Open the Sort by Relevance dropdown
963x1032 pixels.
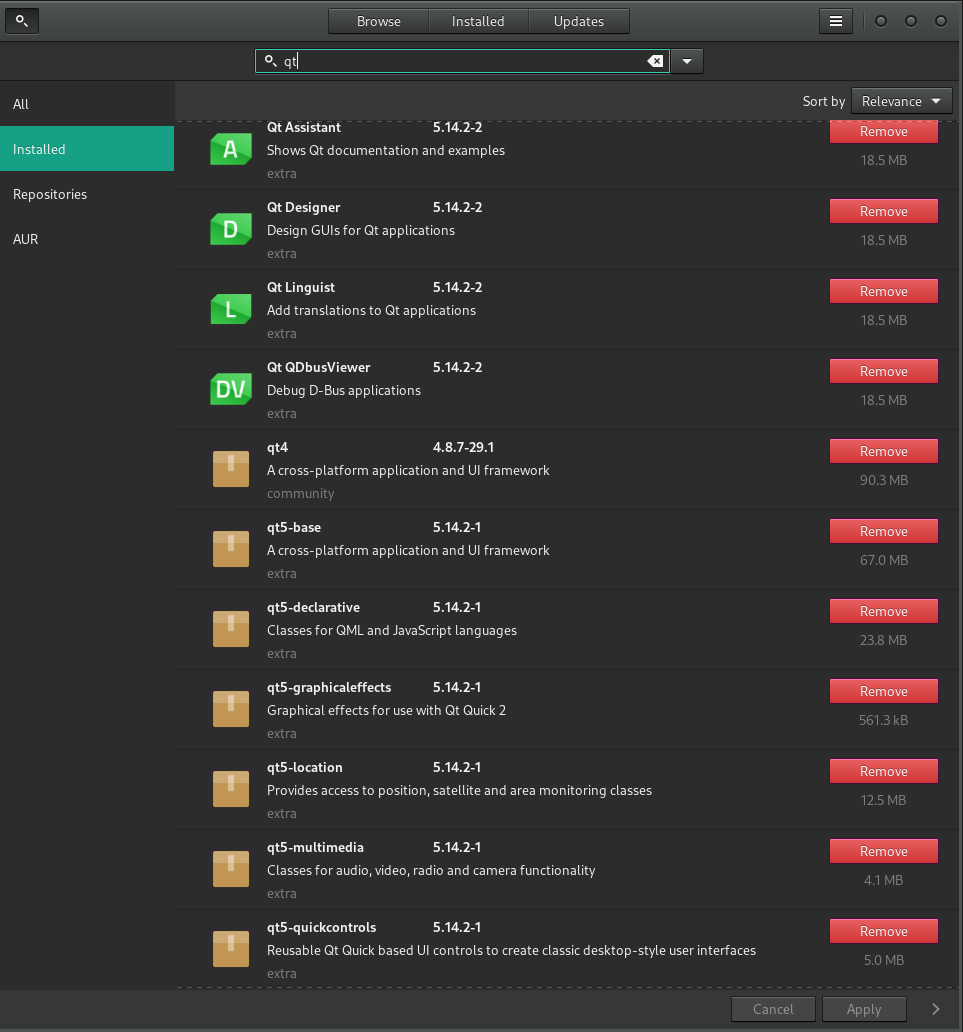click(901, 101)
